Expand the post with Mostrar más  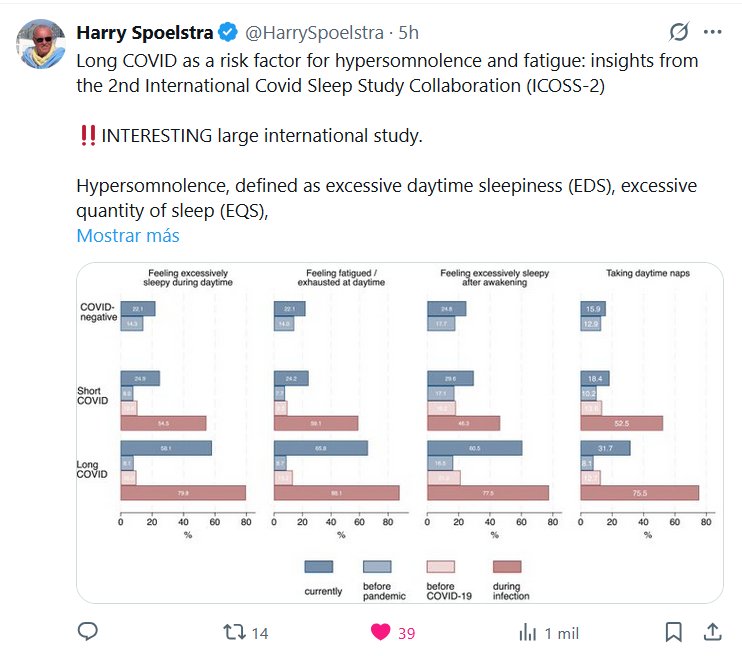pyautogui.click(x=128, y=236)
